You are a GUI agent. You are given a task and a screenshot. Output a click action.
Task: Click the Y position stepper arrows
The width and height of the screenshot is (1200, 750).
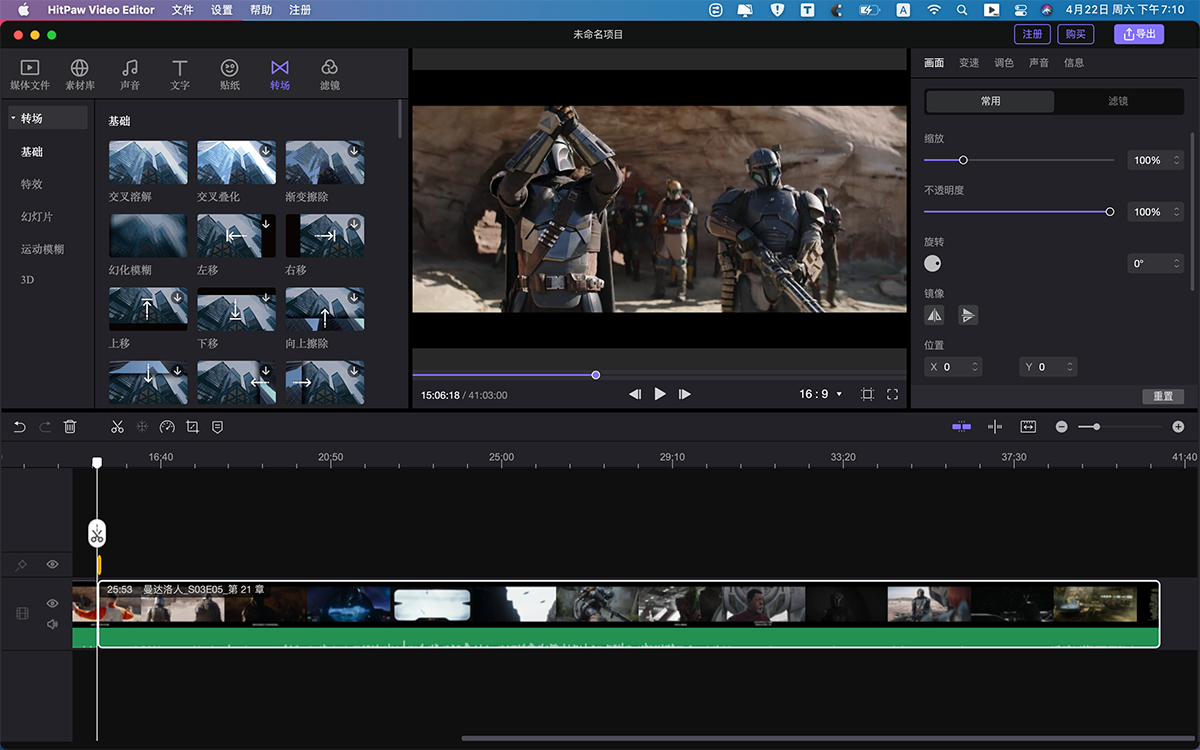(x=1070, y=367)
